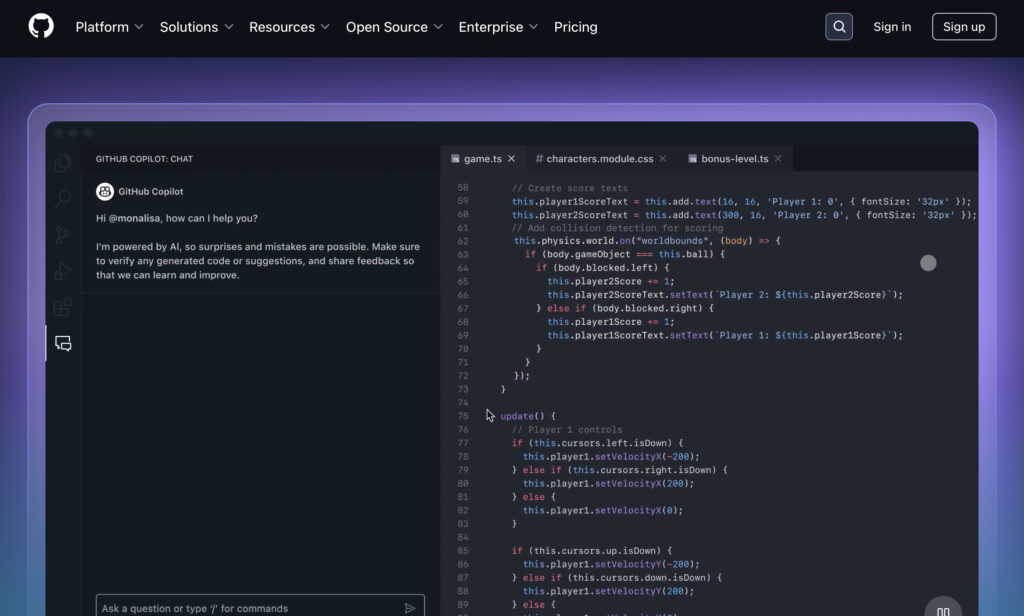Select the Copilot Chat icon in sidebar

point(63,343)
